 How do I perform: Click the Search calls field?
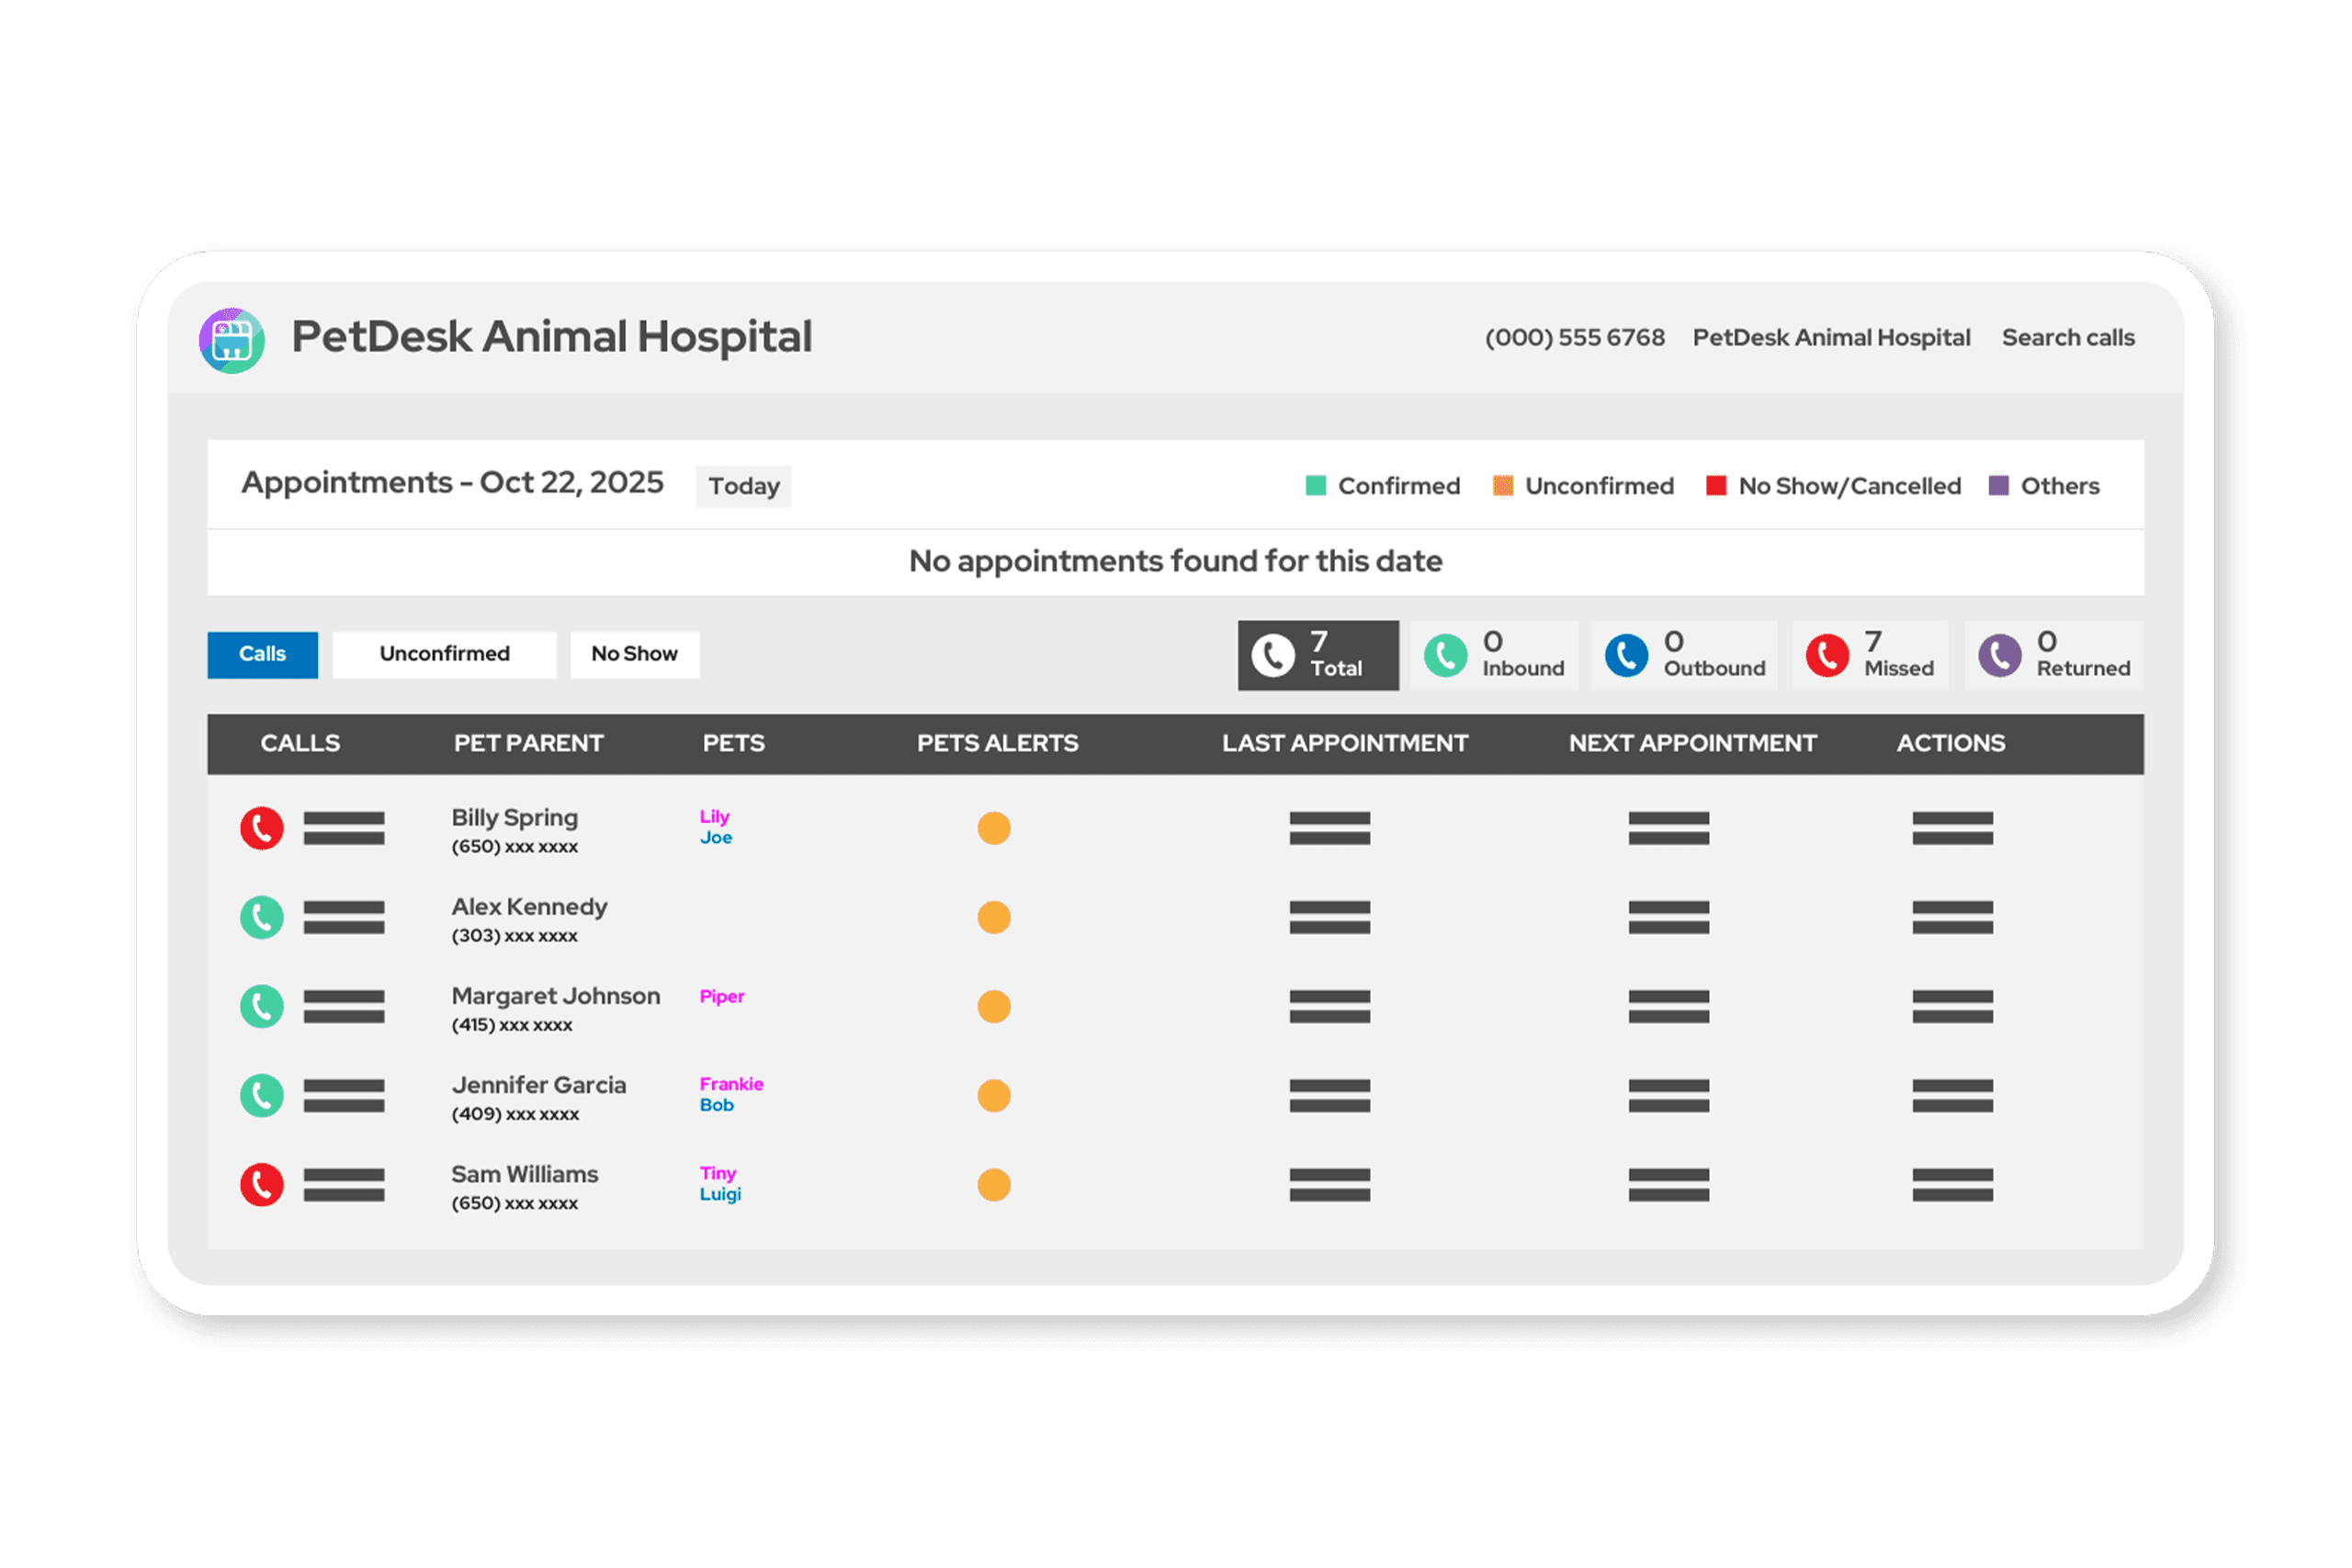click(2067, 338)
